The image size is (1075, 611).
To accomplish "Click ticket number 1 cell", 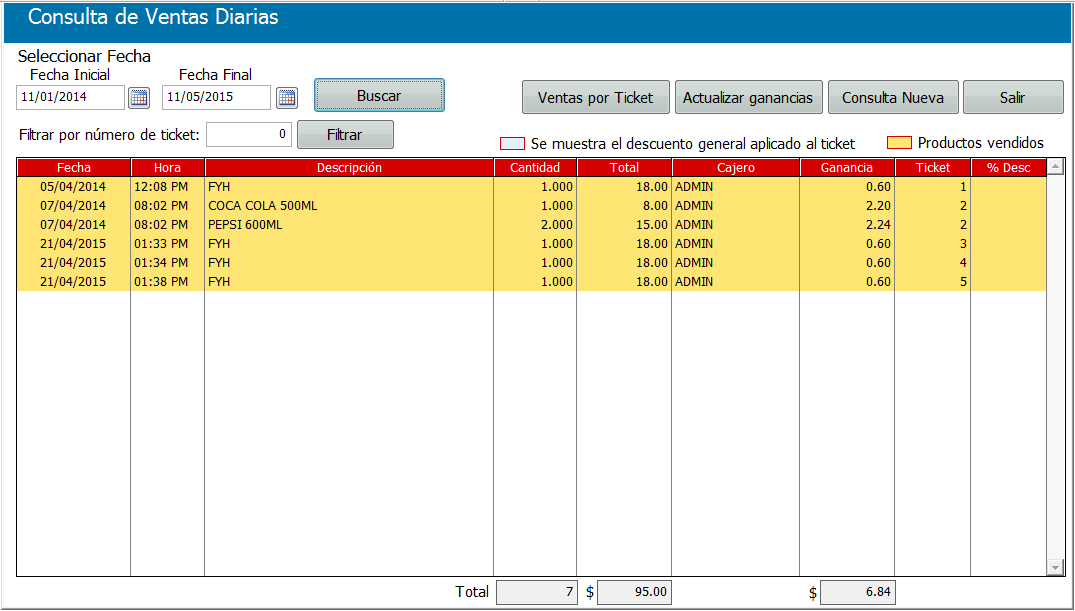I will click(x=932, y=187).
